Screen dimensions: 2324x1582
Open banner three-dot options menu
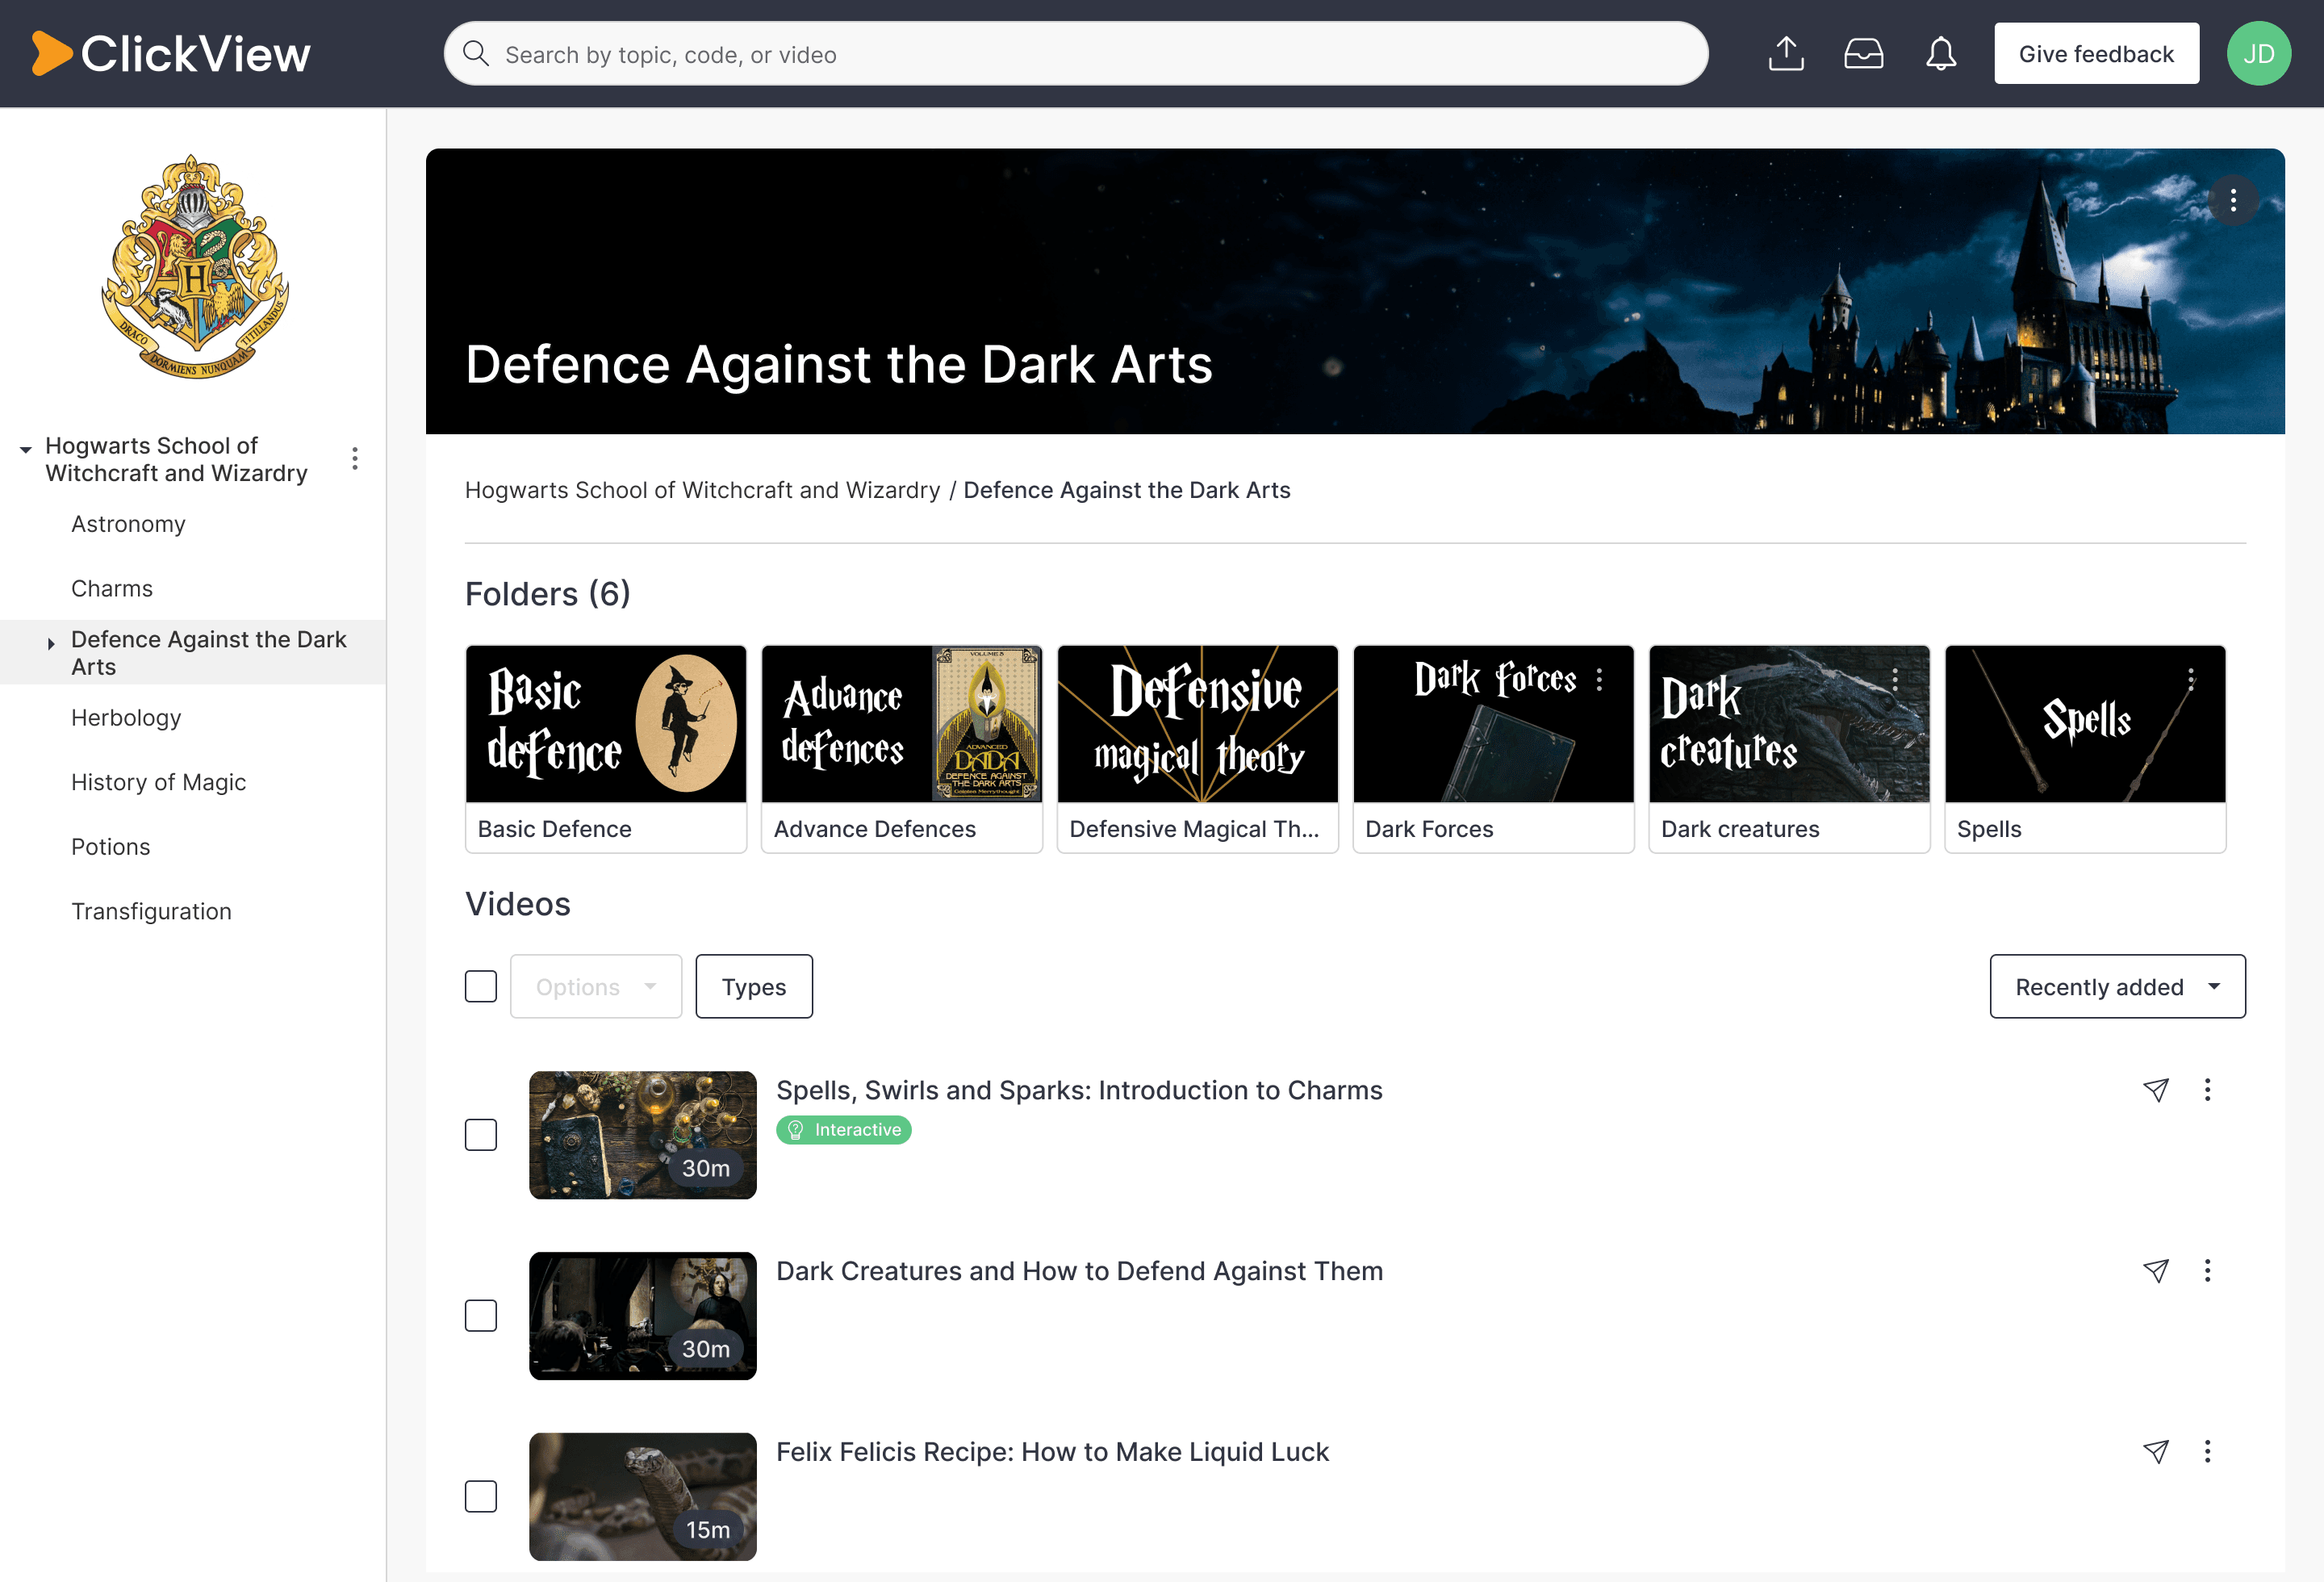click(x=2233, y=201)
